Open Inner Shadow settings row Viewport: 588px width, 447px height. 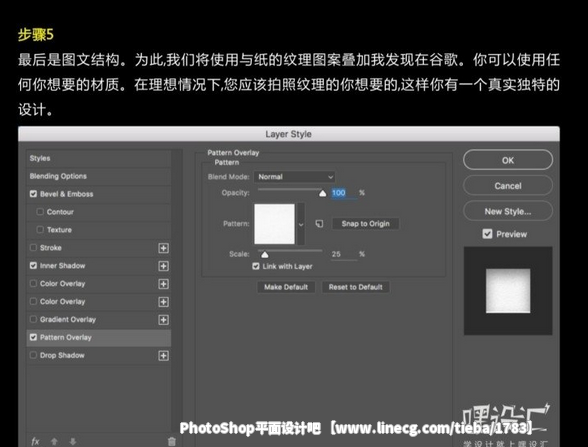(99, 266)
